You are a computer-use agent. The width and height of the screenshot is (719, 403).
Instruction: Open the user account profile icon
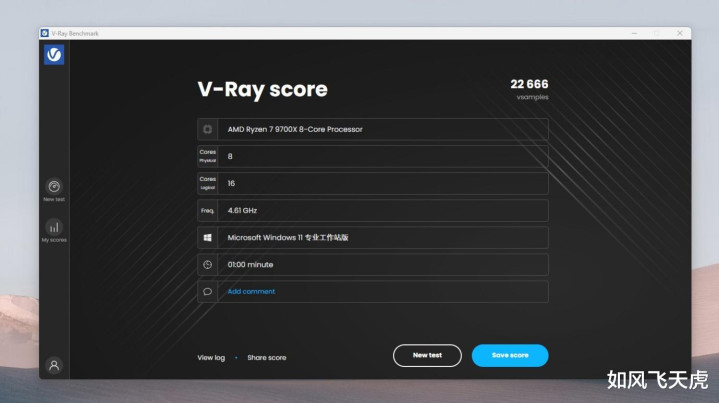pyautogui.click(x=54, y=365)
